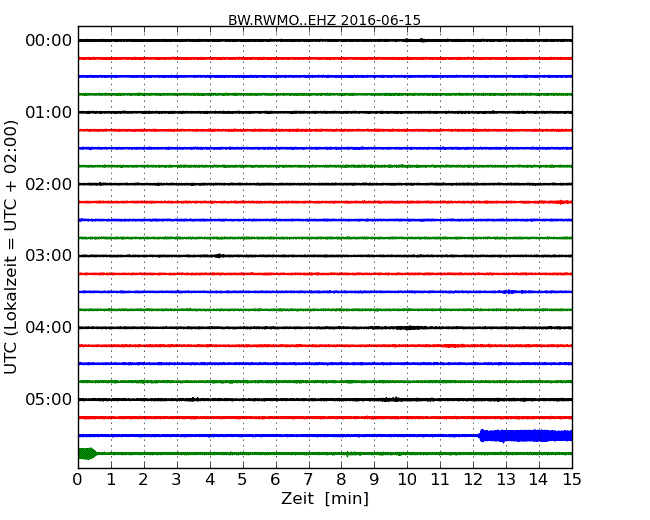Select the 00:00 time label
The image size is (650, 520).
coord(49,41)
